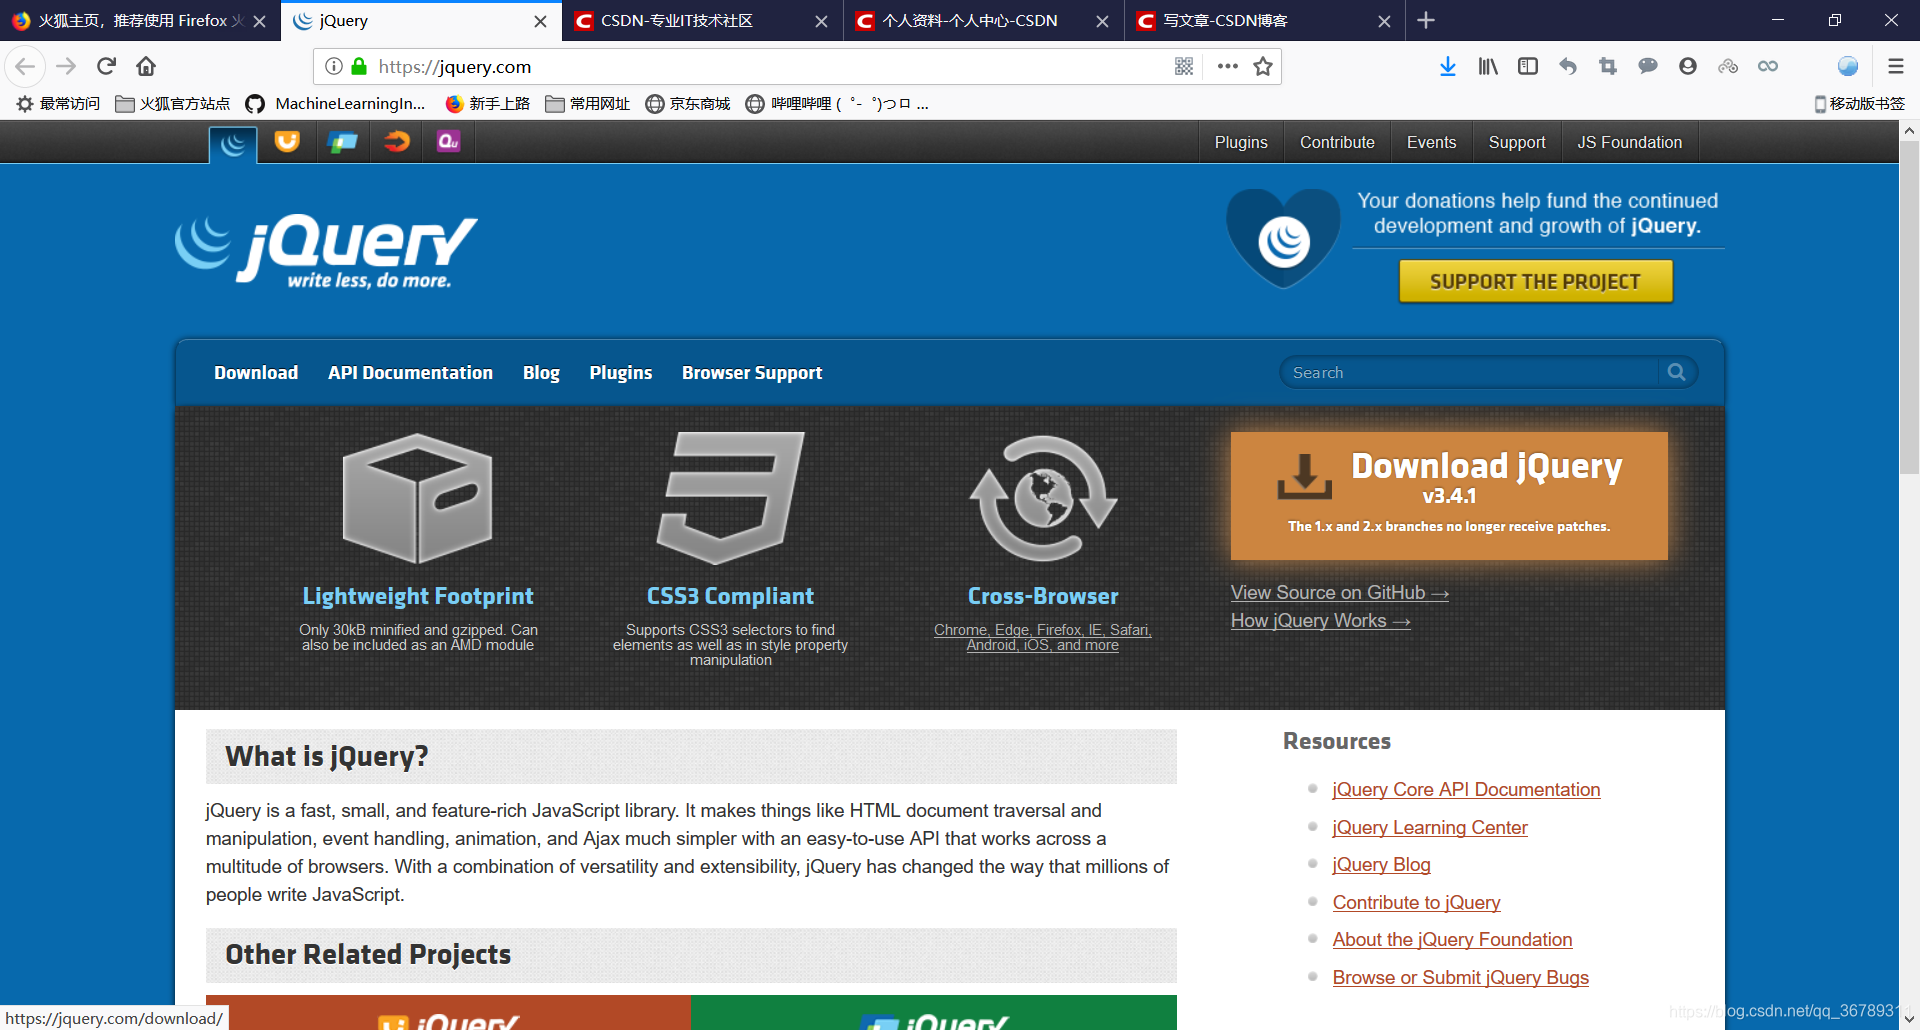Open MachineLearningIn... GitHub bookmark
Screen dimensions: 1920x1030
pyautogui.click(x=336, y=103)
